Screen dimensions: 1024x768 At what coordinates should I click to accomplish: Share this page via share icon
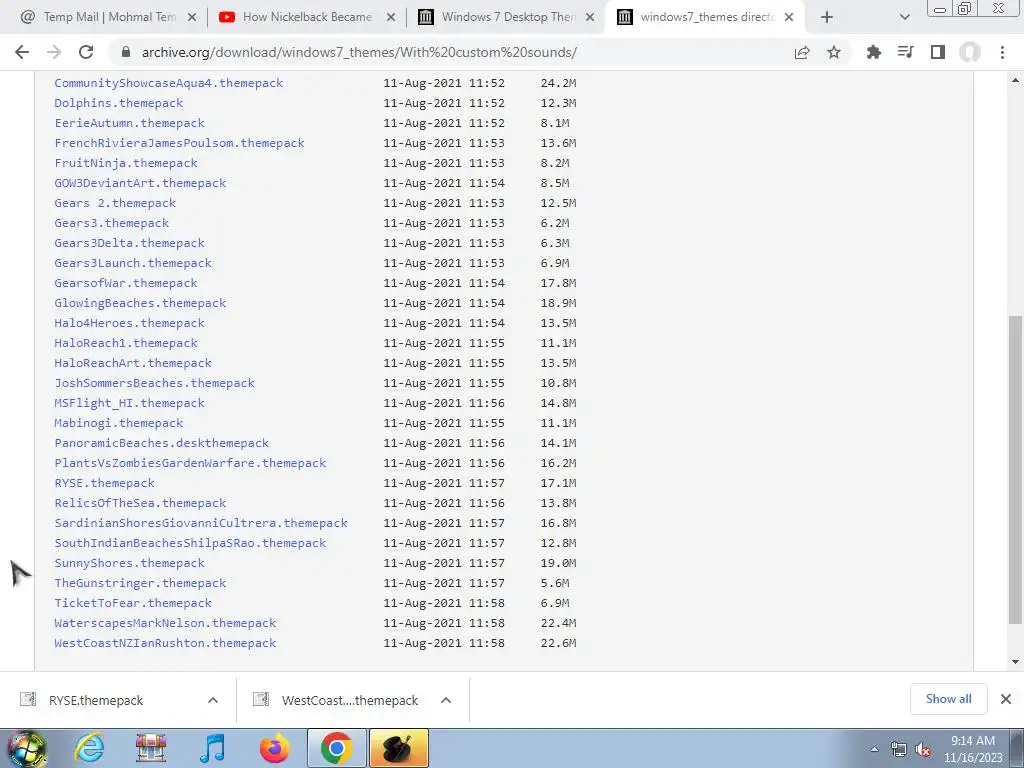pos(802,52)
